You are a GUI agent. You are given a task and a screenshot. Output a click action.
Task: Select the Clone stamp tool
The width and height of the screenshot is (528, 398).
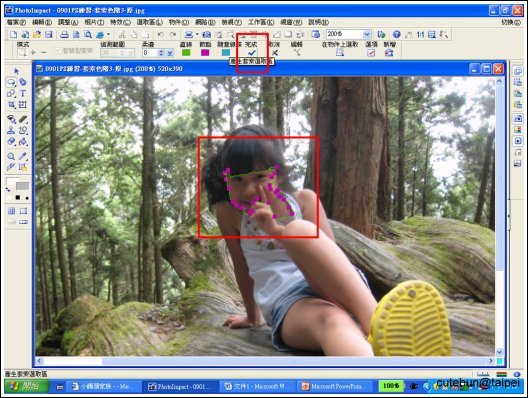click(11, 130)
